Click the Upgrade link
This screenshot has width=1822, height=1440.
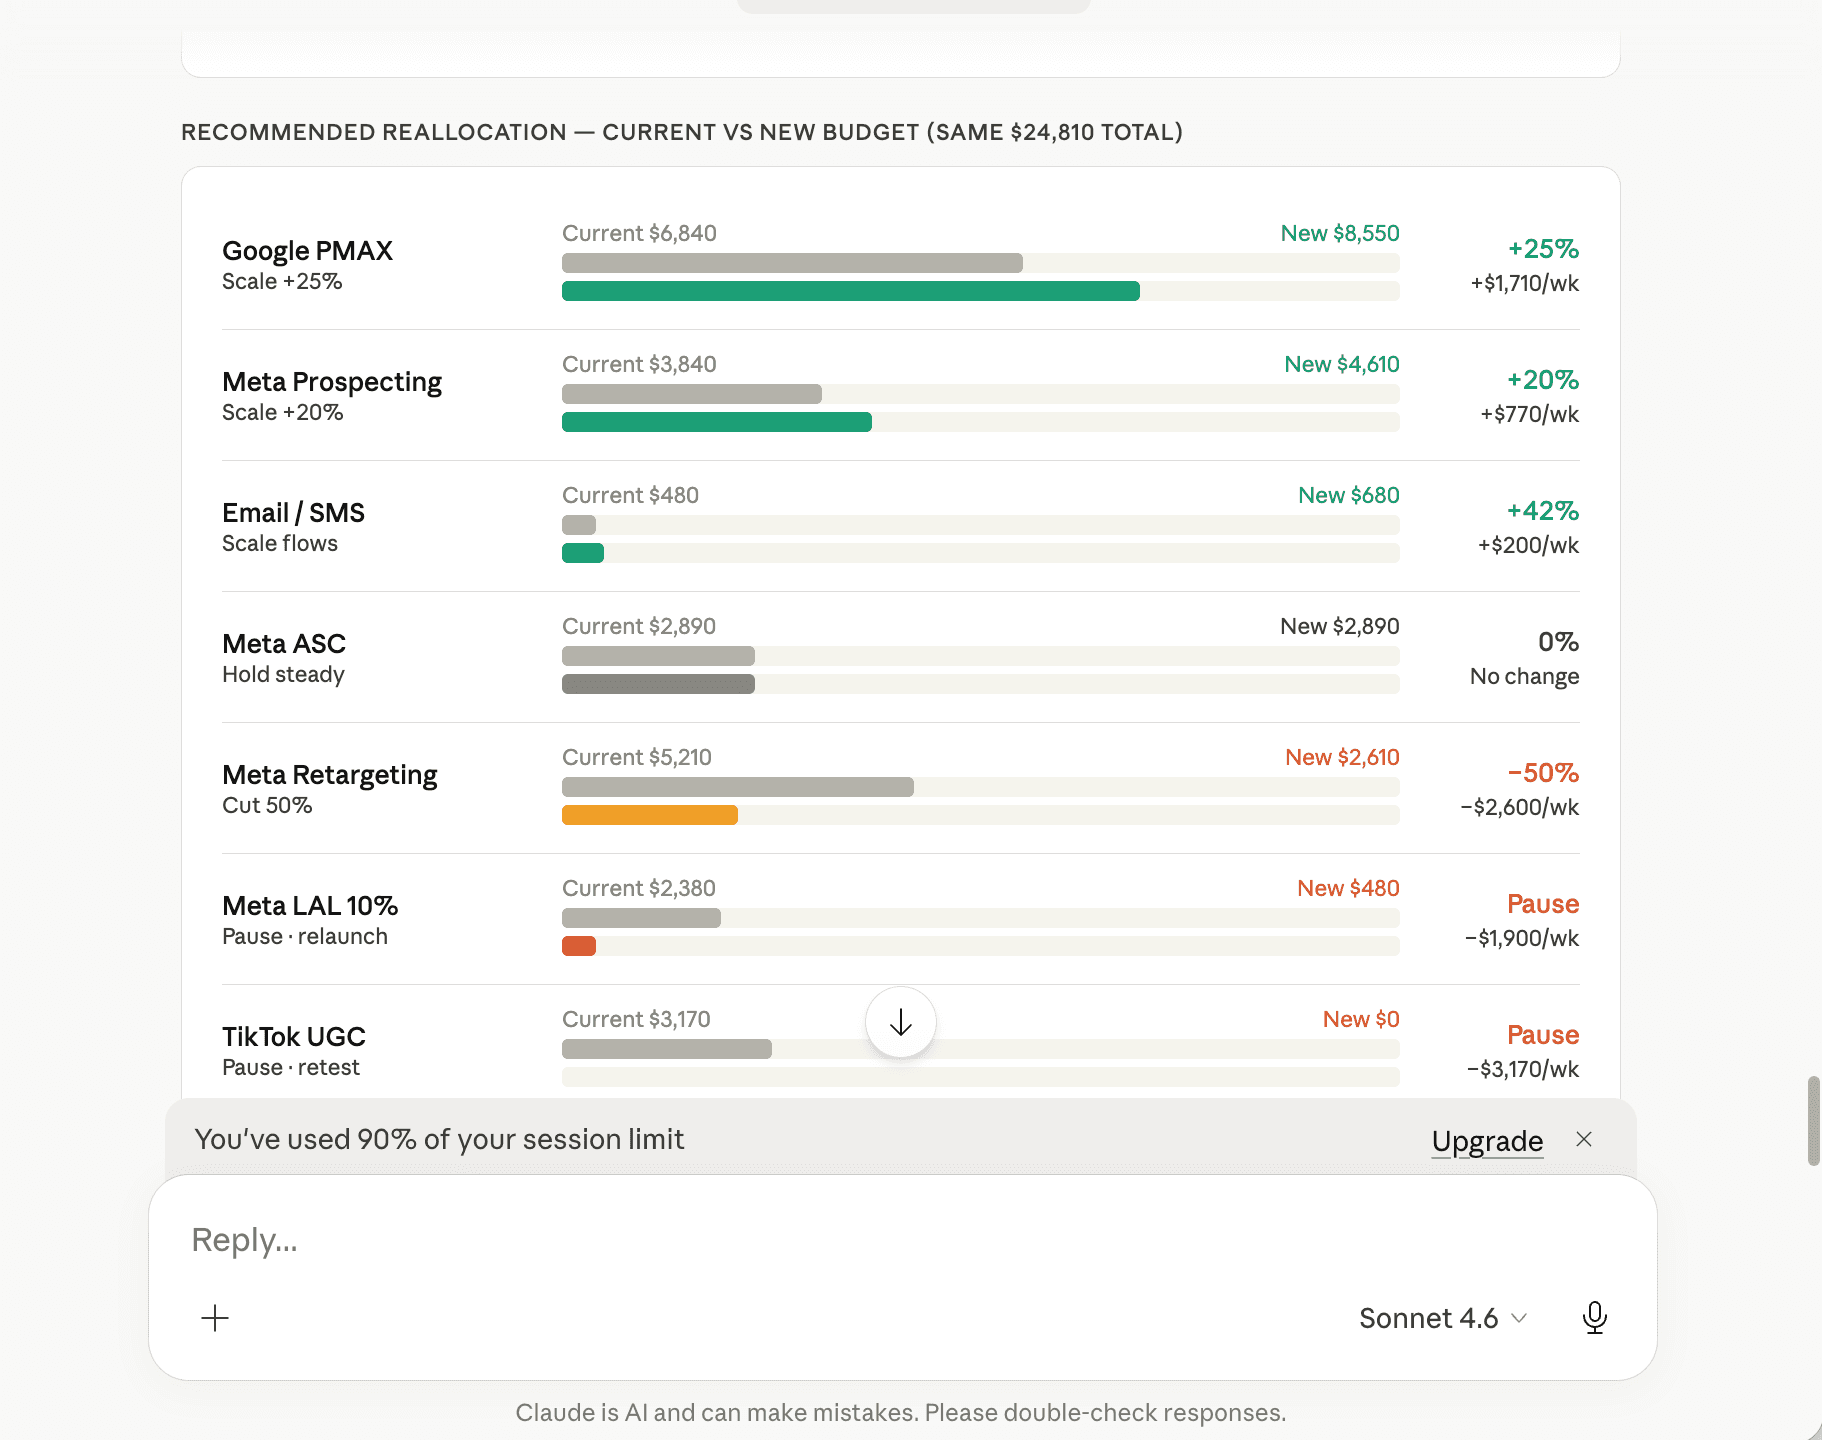(1488, 1140)
